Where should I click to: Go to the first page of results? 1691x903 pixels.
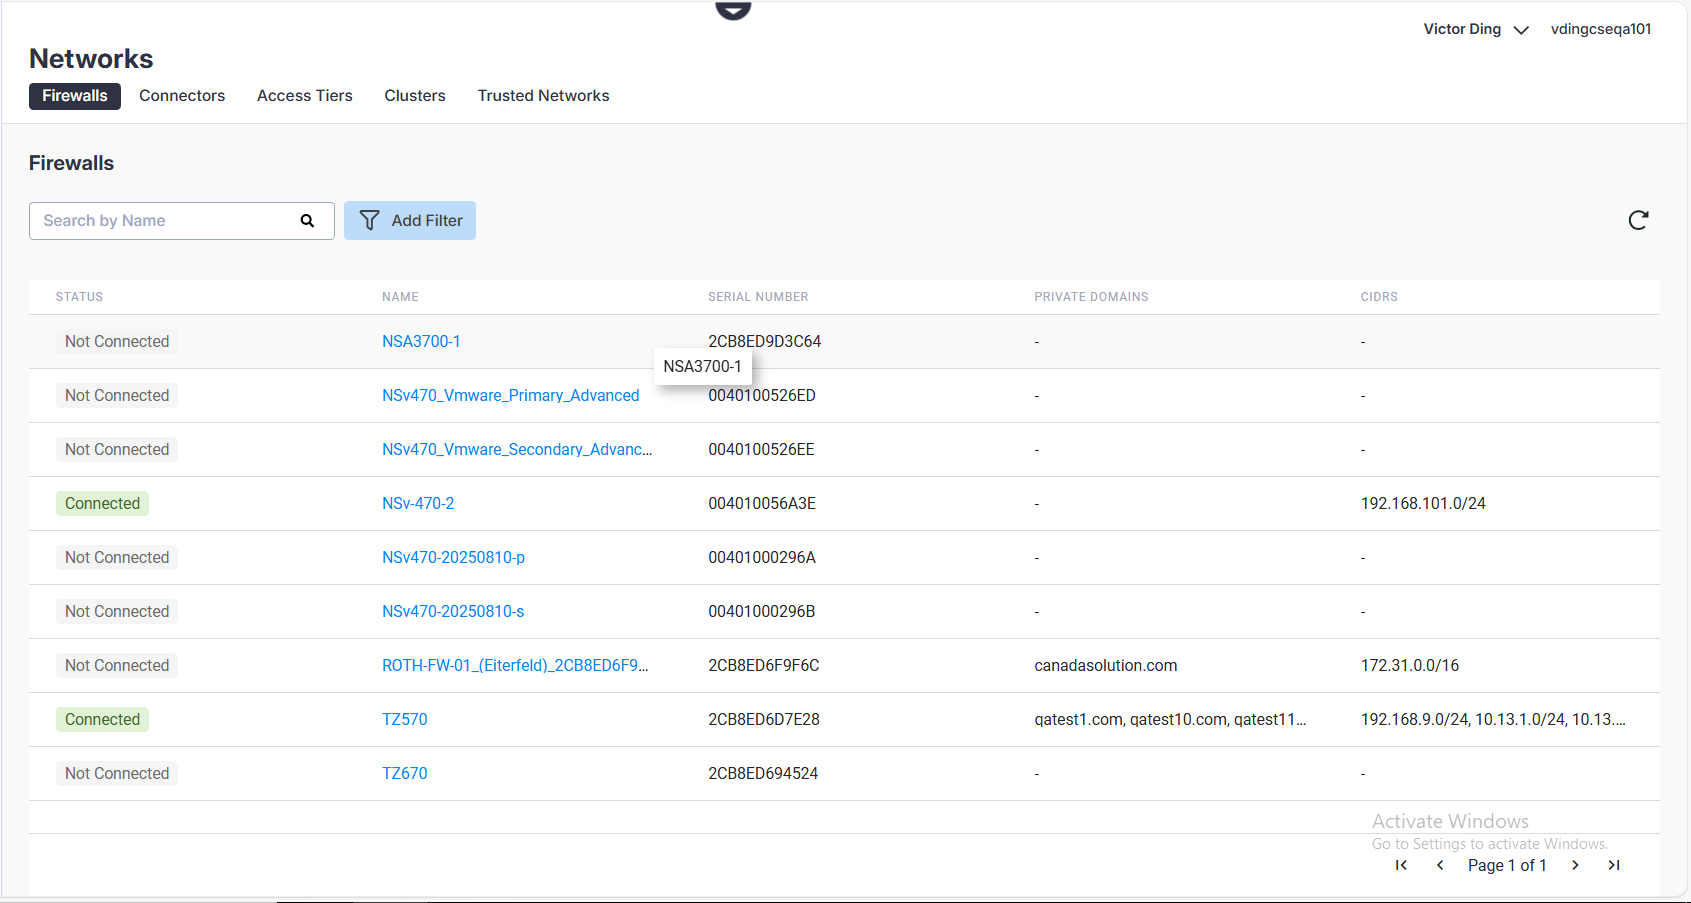click(x=1401, y=865)
